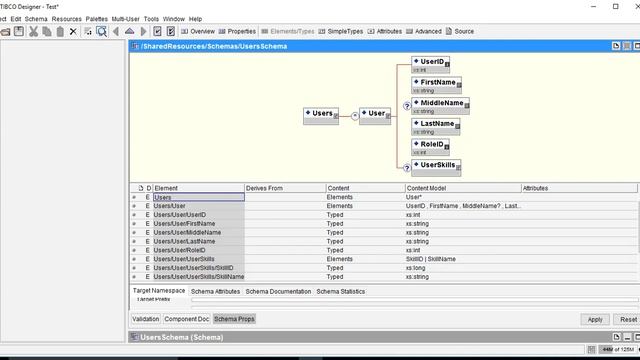Click middle panel icon in UsersSchema (Schema) bar
Screen dimensions: 640x360
[x=627, y=337]
